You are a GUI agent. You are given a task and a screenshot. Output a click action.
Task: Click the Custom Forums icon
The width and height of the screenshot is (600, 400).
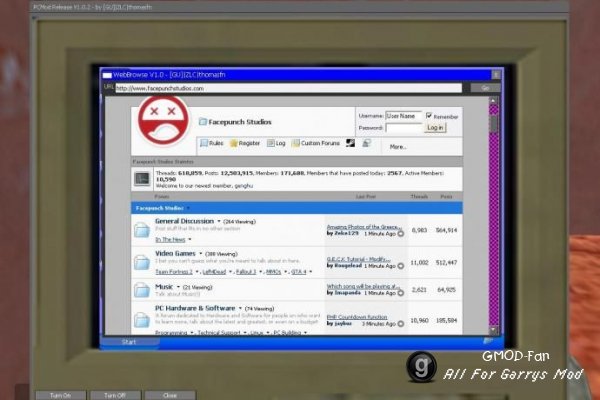point(296,143)
